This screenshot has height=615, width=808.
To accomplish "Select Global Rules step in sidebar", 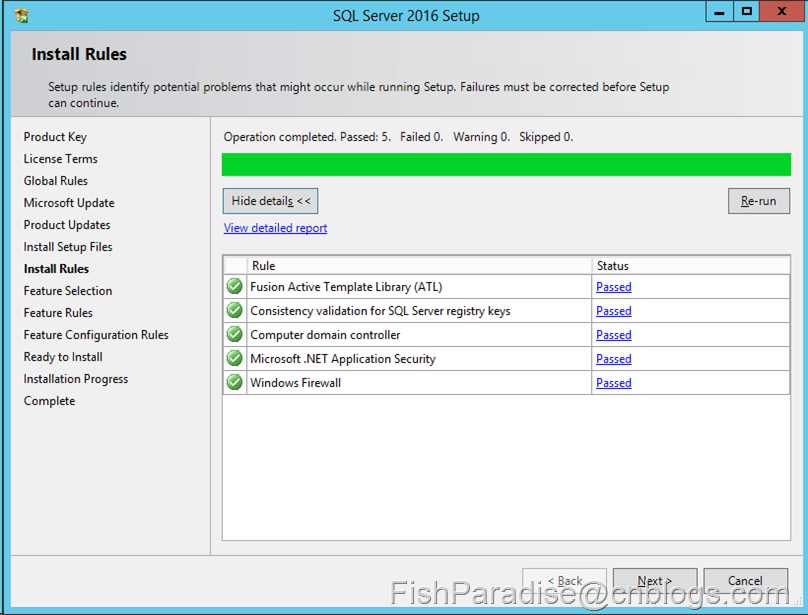I will point(56,181).
